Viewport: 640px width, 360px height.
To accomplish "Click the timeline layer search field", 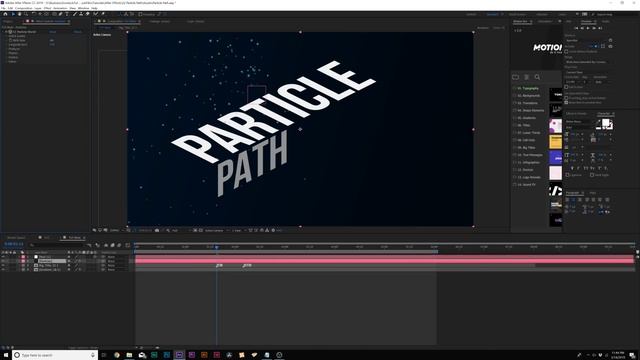I will pos(57,245).
